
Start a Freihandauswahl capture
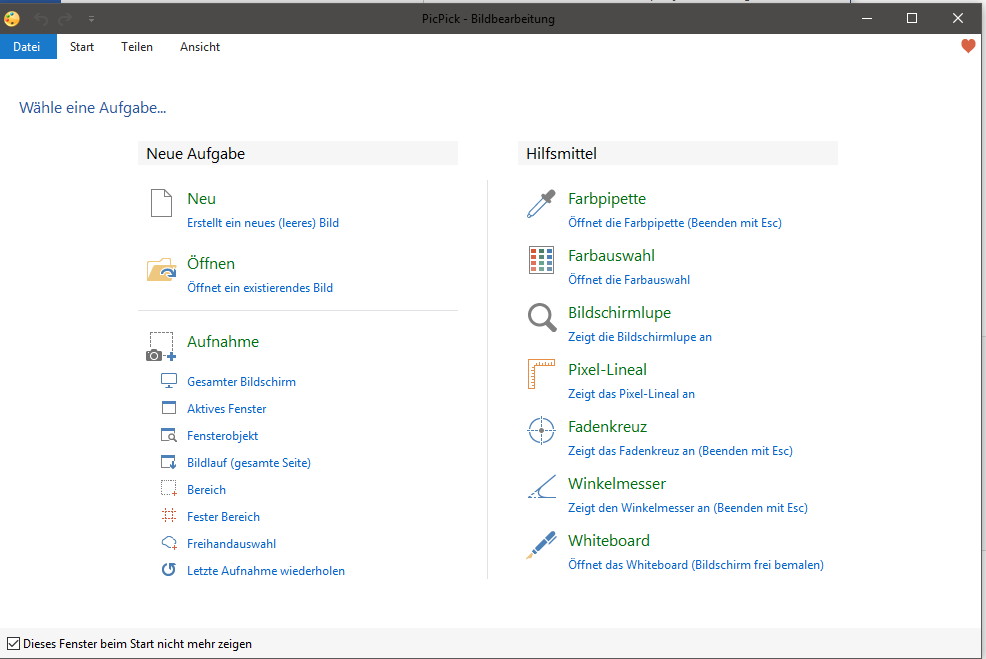231,544
